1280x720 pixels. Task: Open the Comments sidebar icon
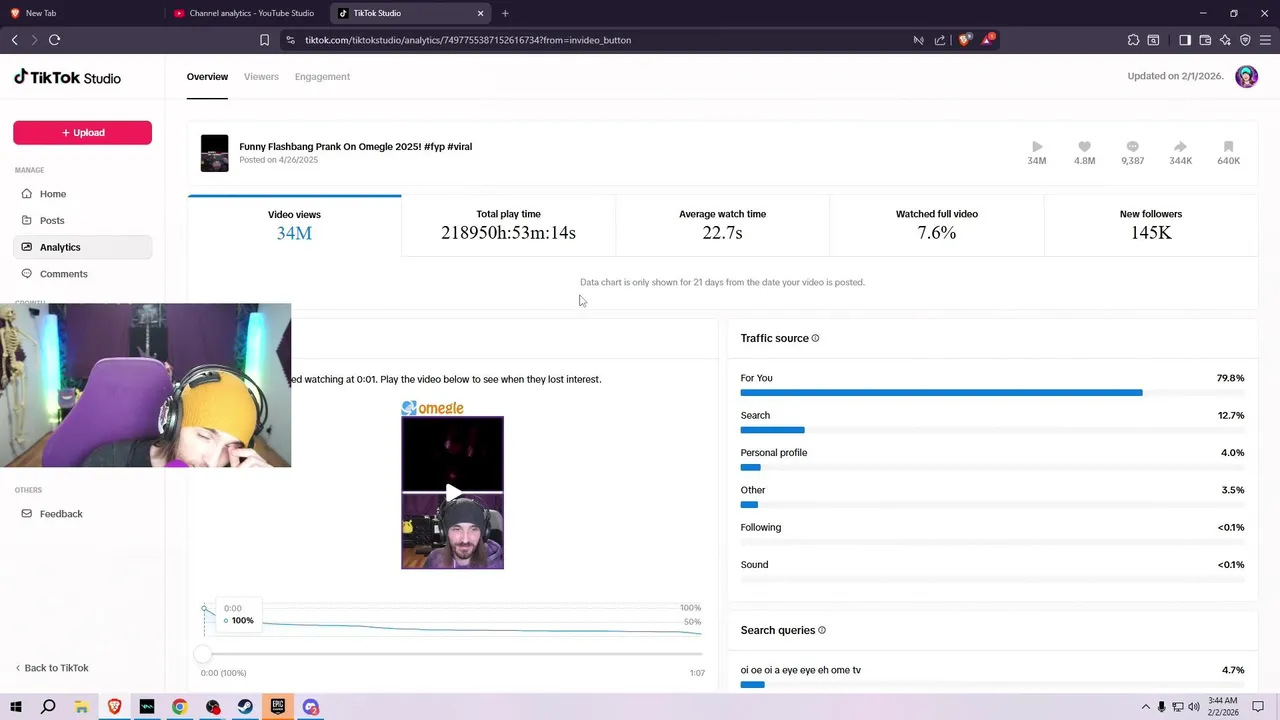click(x=27, y=274)
